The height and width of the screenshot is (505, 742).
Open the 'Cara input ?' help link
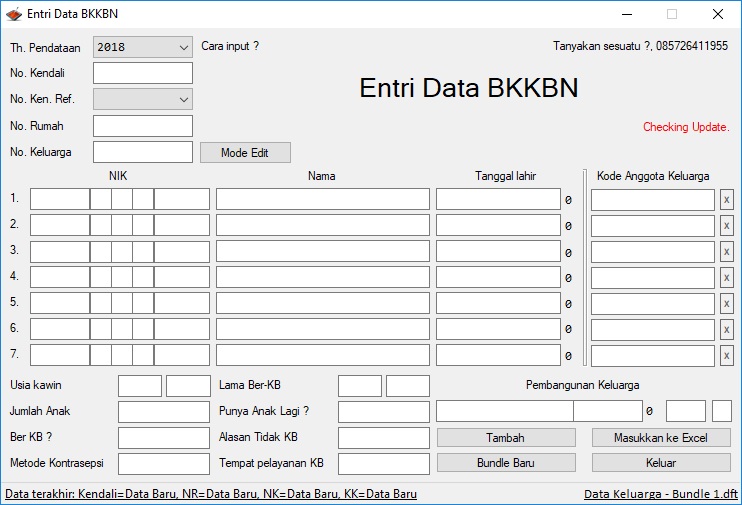230,46
